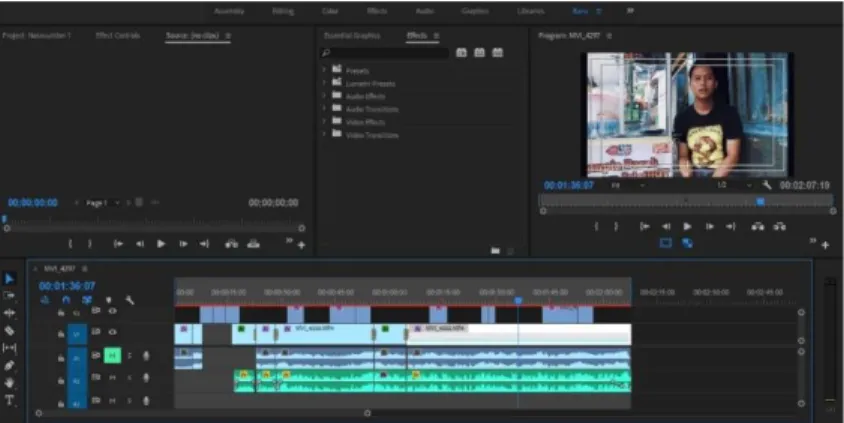This screenshot has width=844, height=423.
Task: Go to In point in Program monitor
Action: tap(644, 227)
